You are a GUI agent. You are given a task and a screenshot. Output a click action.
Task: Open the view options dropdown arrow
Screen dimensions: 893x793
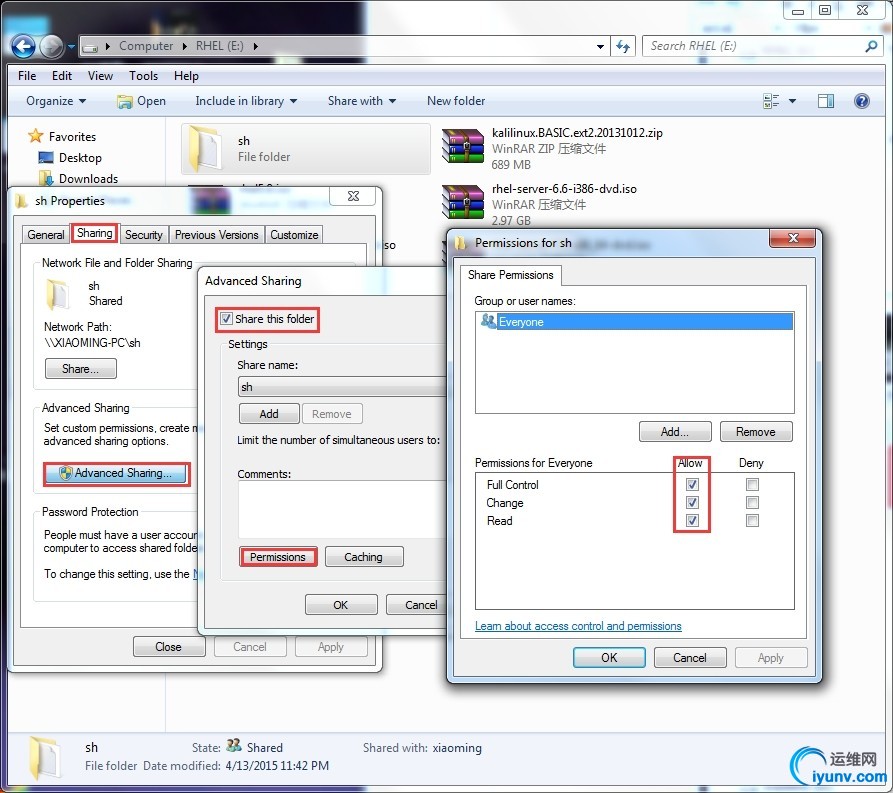pyautogui.click(x=792, y=101)
